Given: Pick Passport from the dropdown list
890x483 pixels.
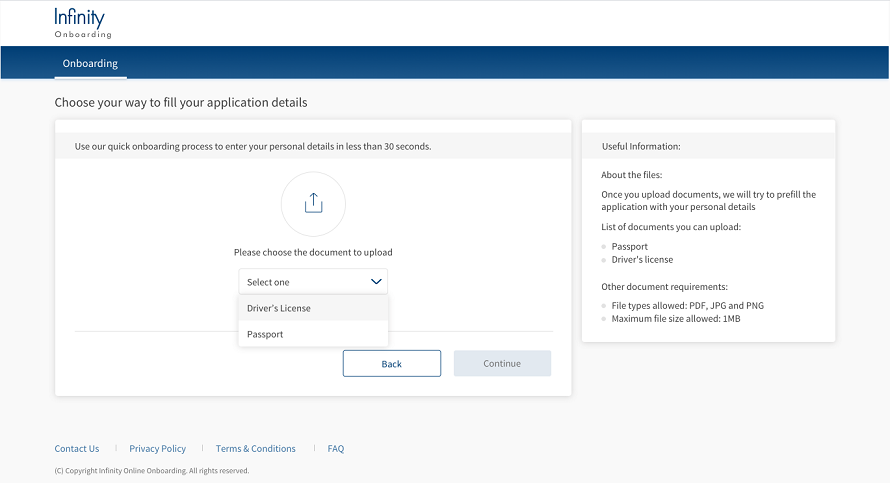Looking at the screenshot, I should (x=265, y=334).
